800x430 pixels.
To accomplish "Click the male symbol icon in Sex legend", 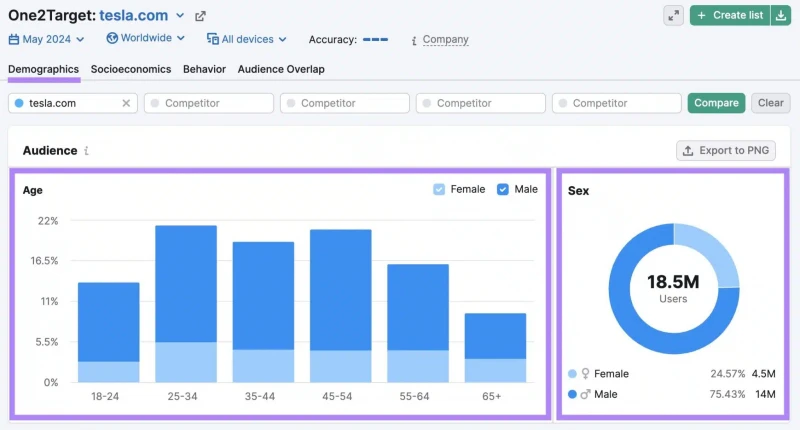I will (585, 394).
